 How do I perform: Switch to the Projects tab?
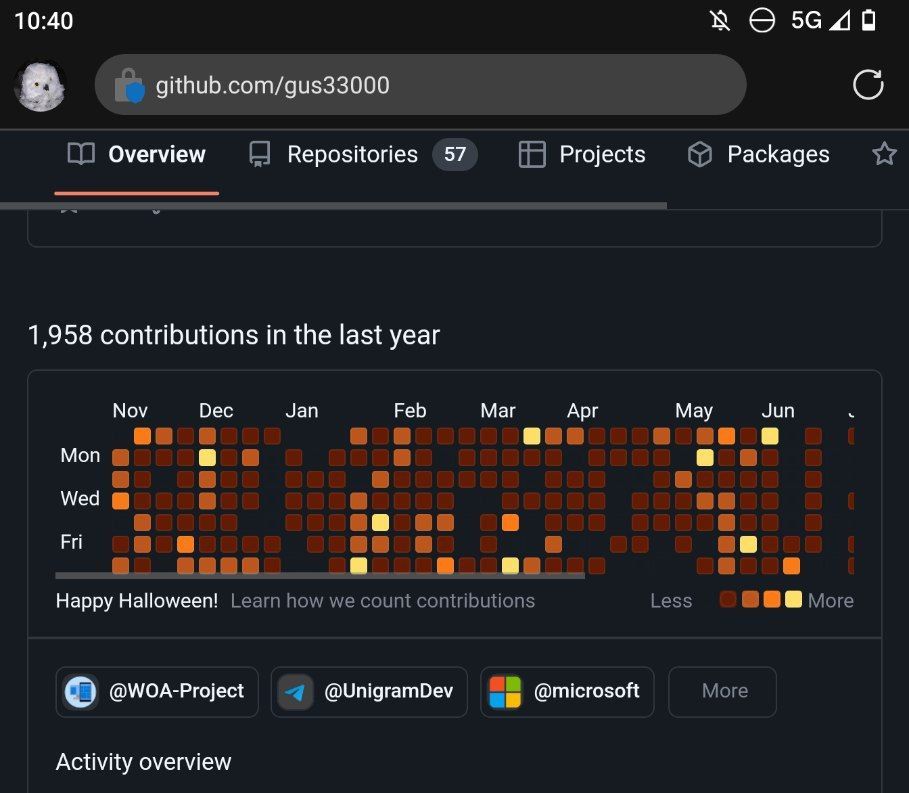pyautogui.click(x=582, y=154)
